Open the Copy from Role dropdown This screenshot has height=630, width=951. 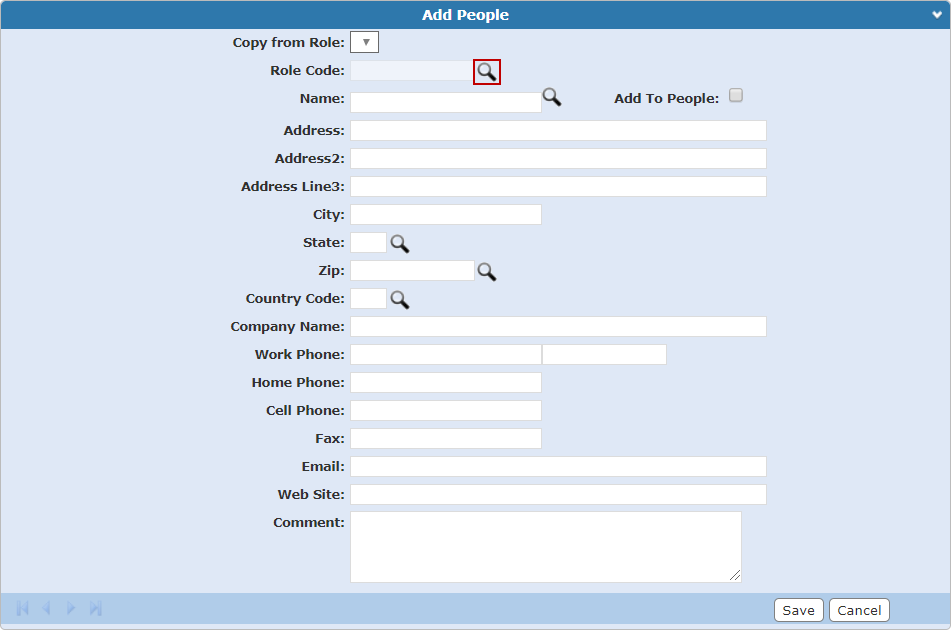click(365, 42)
